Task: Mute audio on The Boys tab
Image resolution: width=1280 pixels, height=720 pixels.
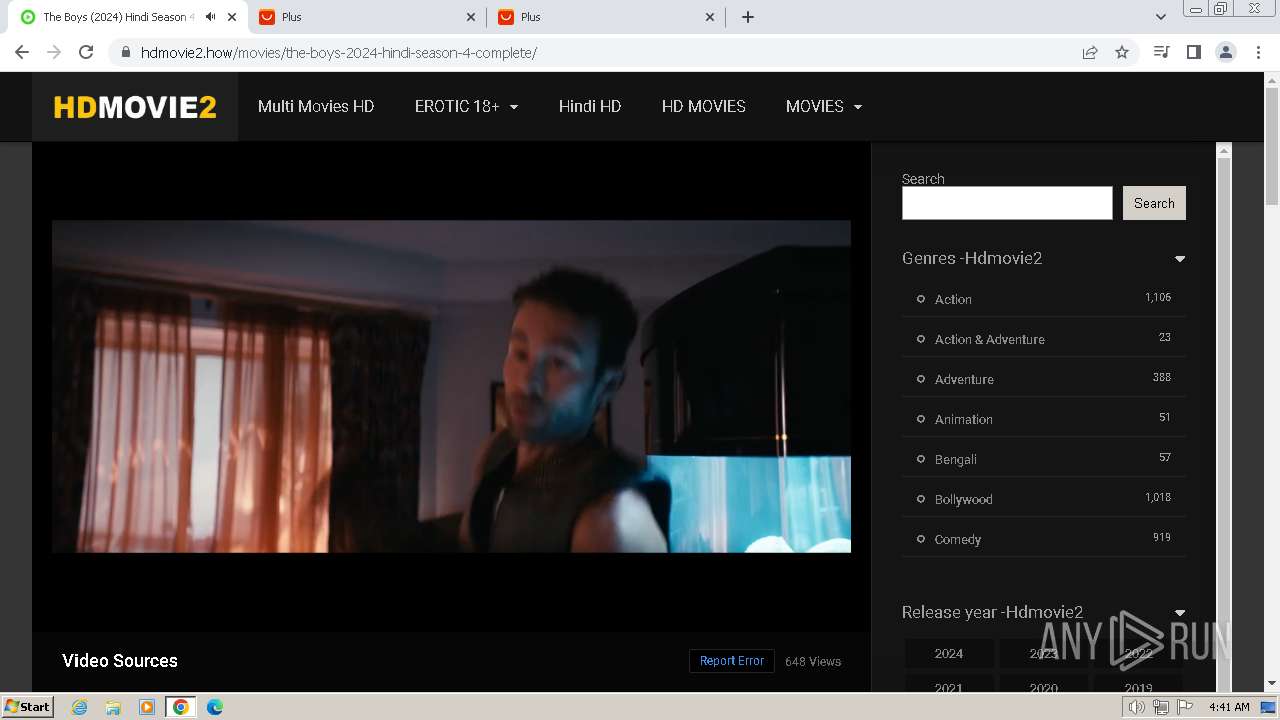Action: (x=210, y=17)
